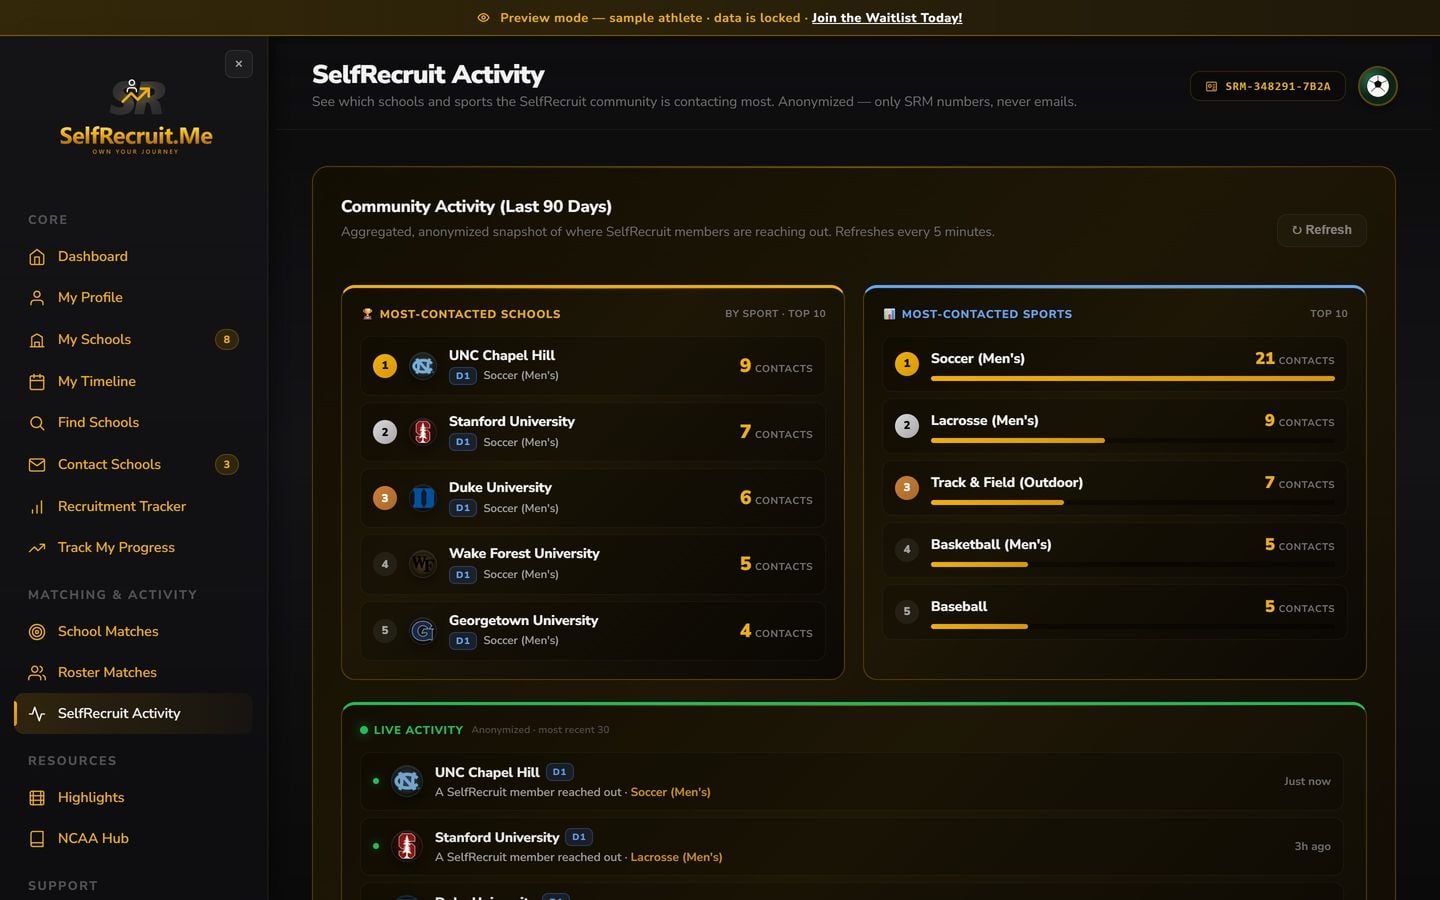The image size is (1440, 900).
Task: Click the My Schools building icon
Action: pos(37,340)
